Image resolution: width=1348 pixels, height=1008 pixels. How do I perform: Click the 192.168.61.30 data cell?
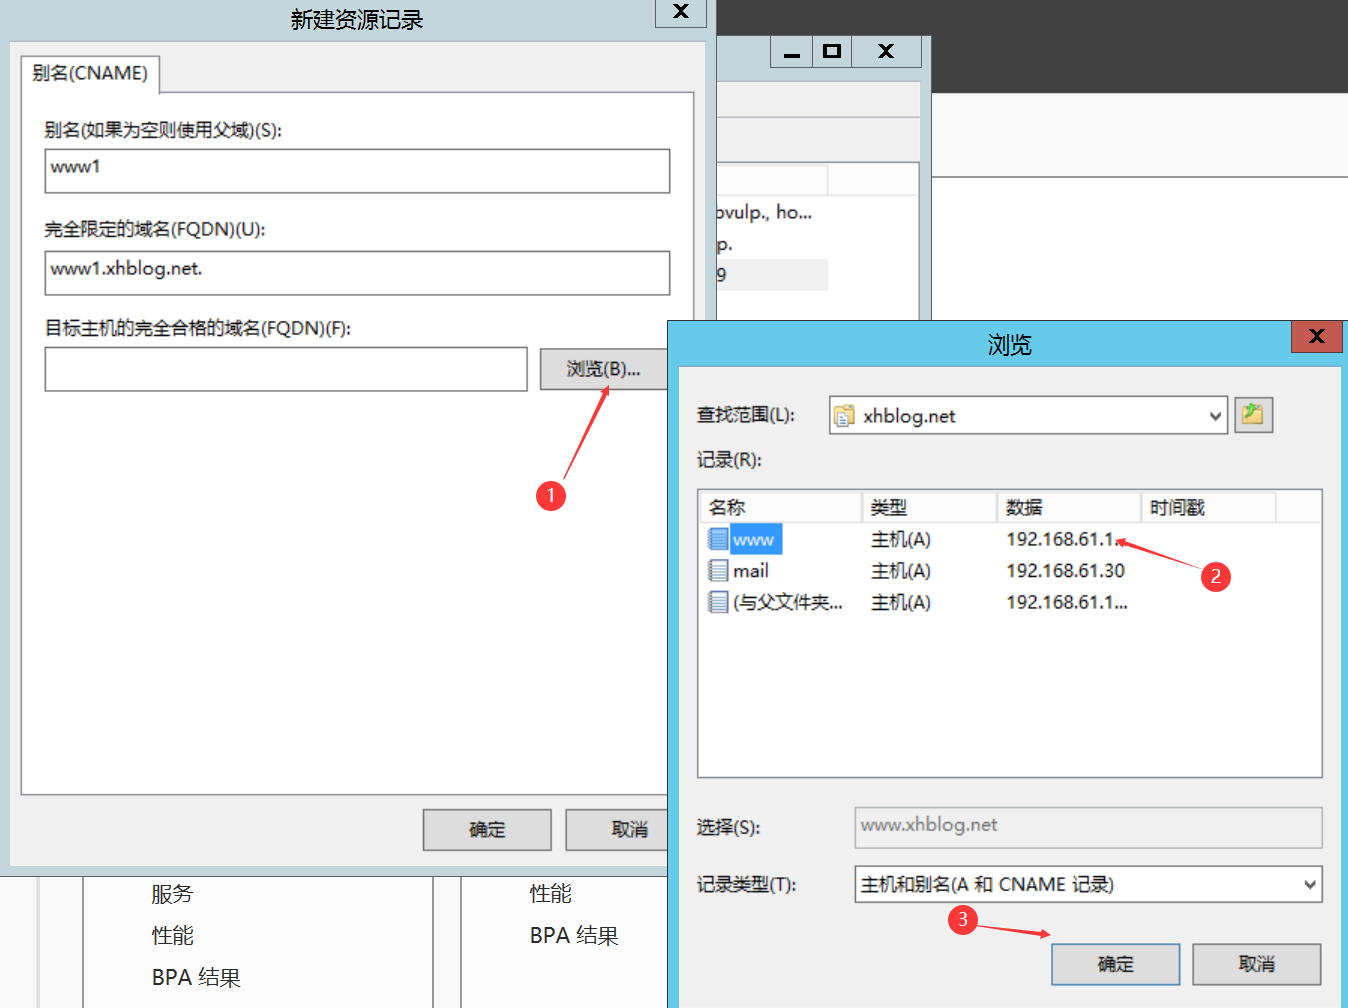tap(1065, 571)
